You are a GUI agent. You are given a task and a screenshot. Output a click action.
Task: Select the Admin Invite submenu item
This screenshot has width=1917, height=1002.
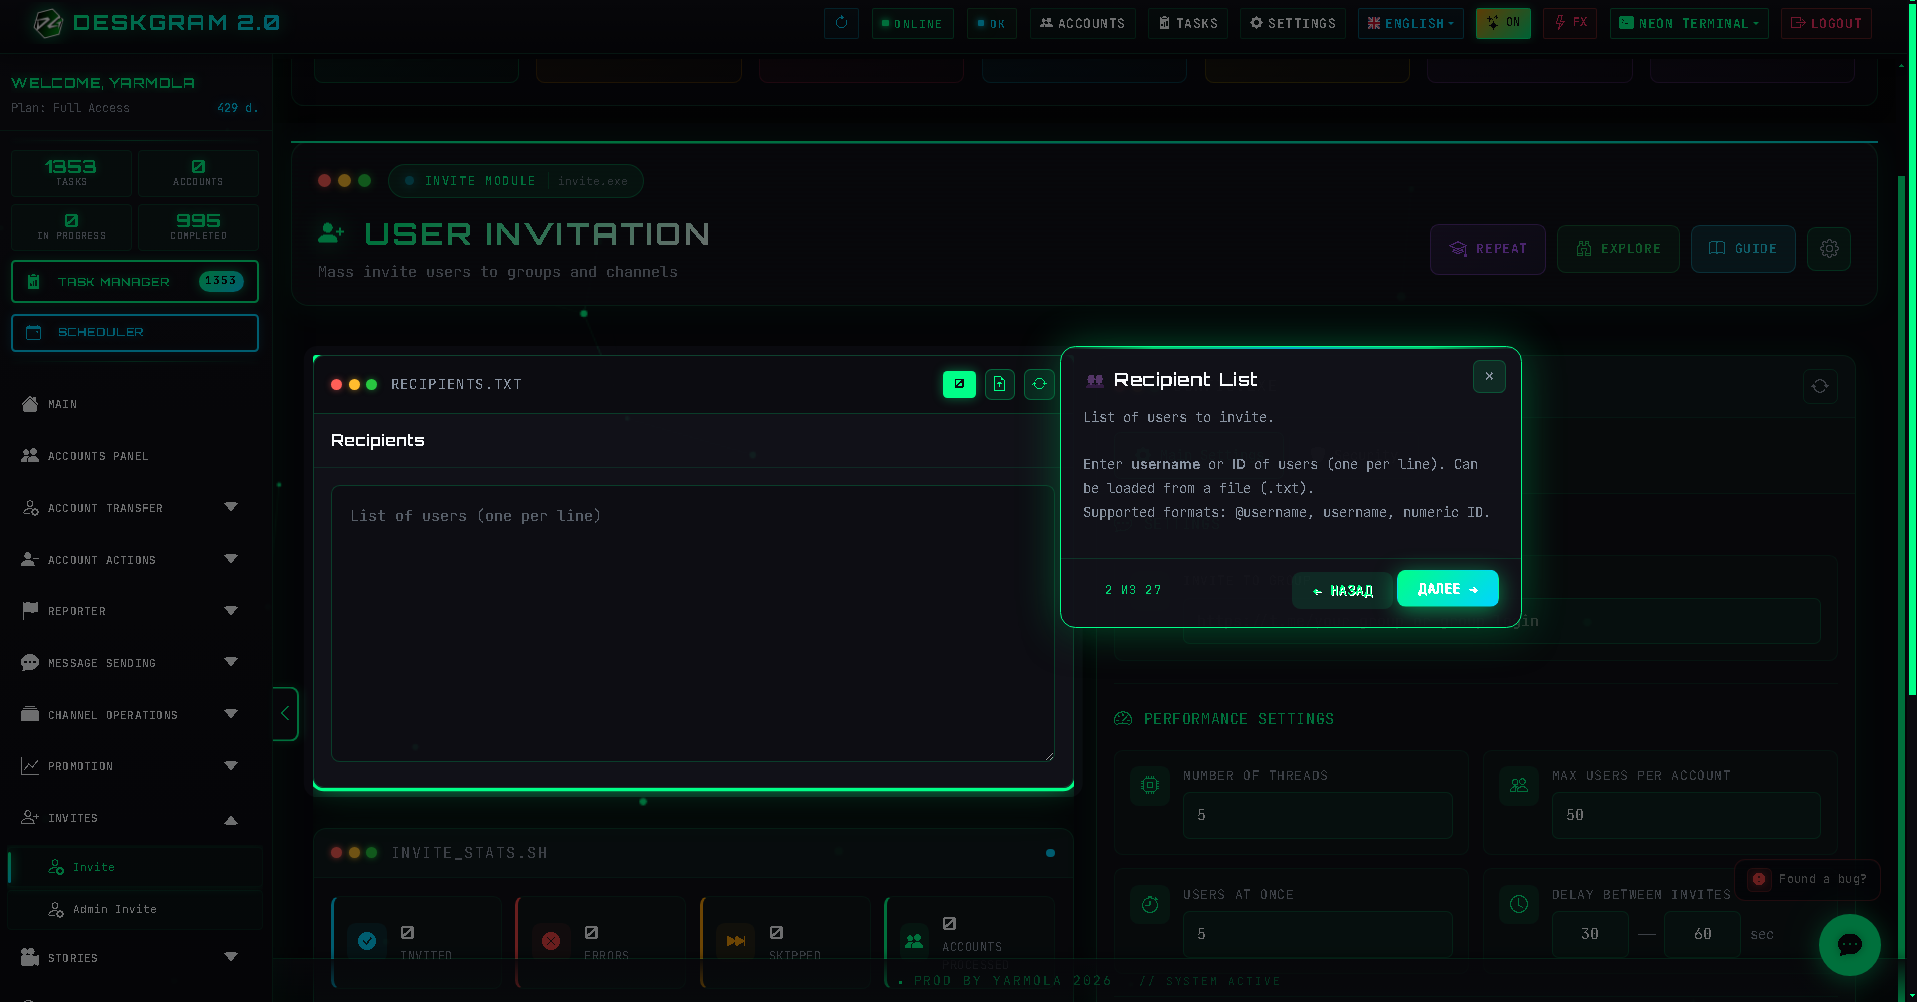(135, 909)
